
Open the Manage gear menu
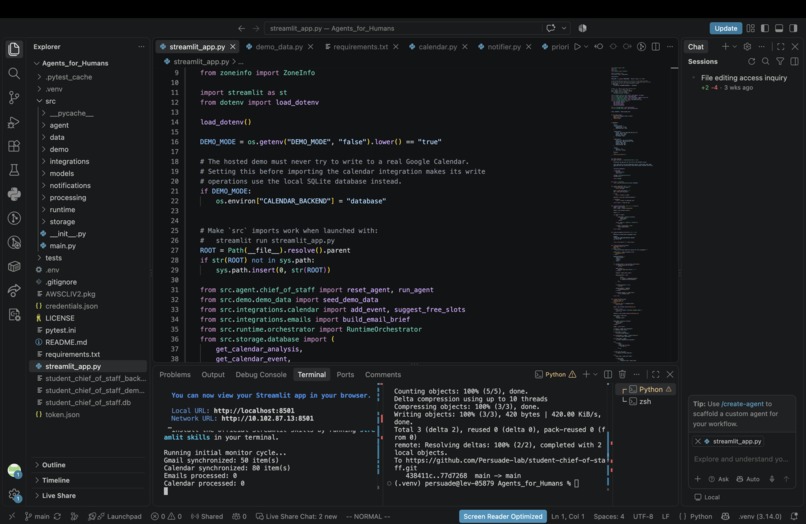[14, 495]
